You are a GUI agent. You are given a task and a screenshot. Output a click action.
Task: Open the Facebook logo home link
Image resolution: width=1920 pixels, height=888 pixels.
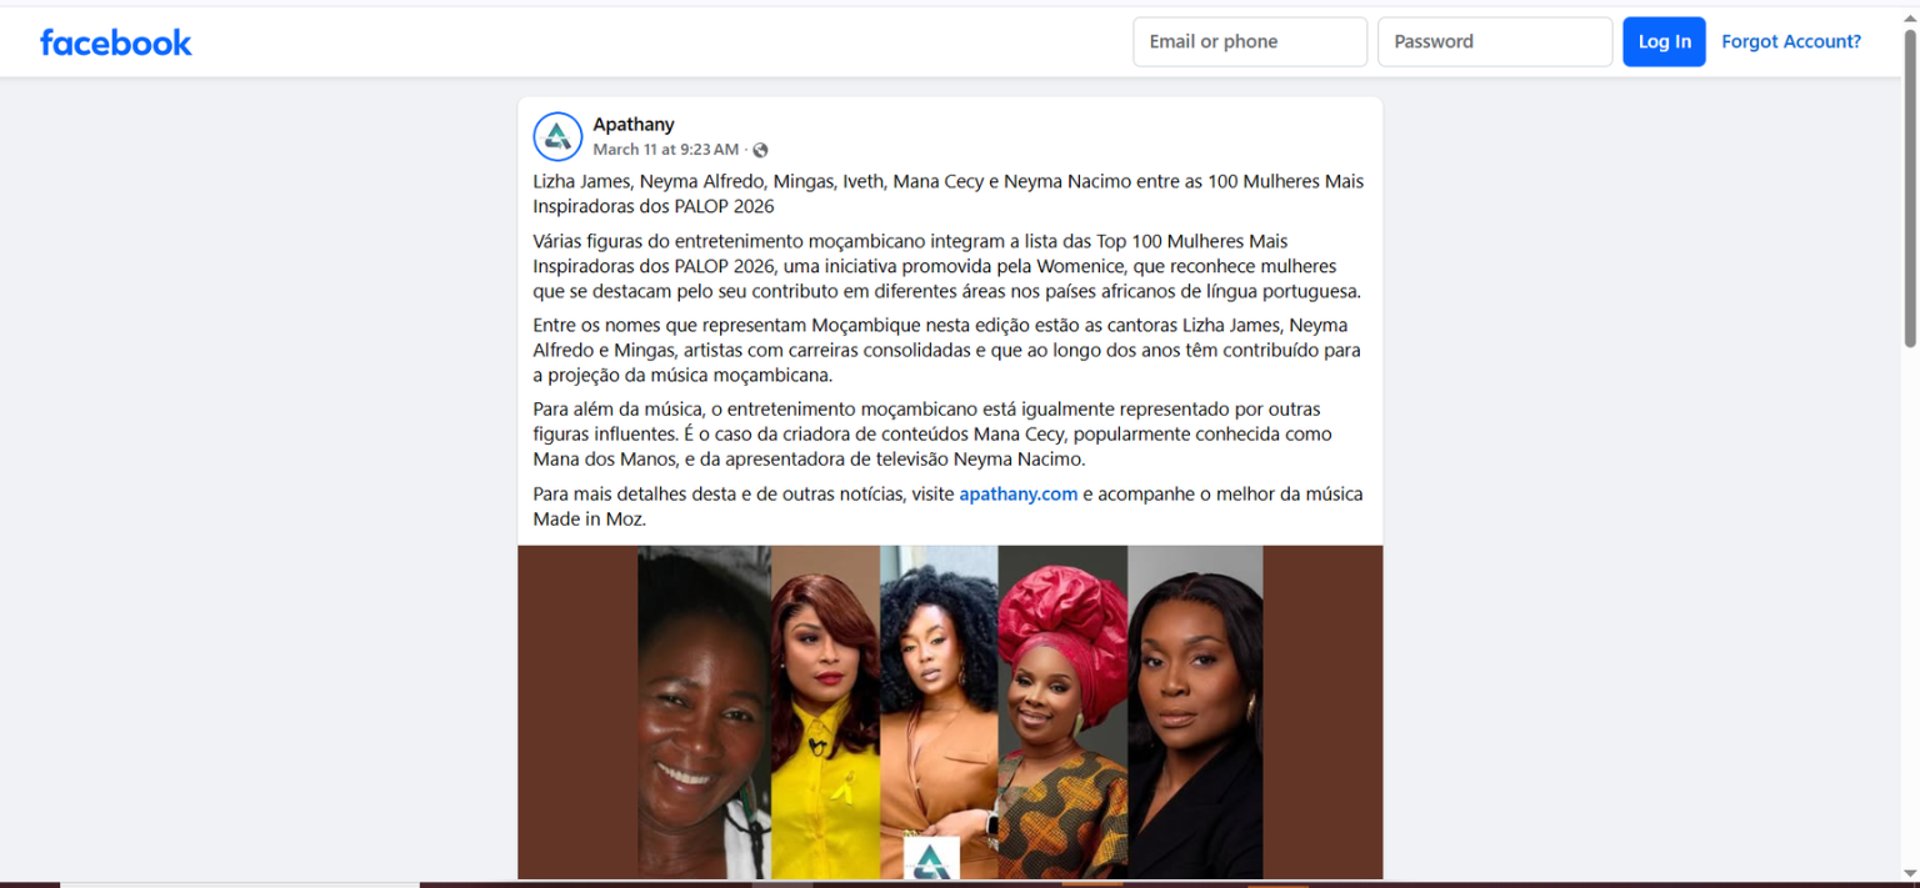(x=116, y=42)
